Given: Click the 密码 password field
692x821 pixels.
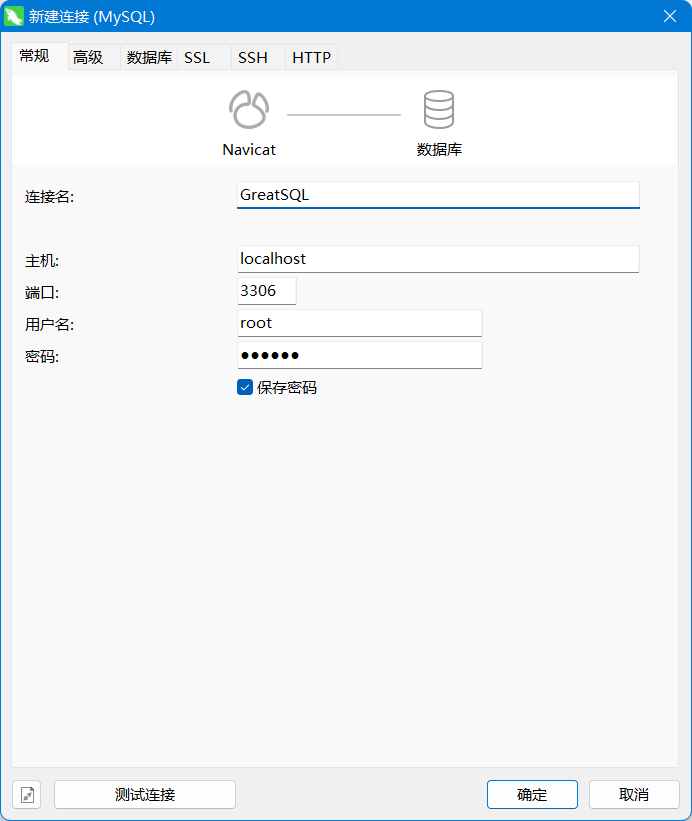Looking at the screenshot, I should point(360,355).
